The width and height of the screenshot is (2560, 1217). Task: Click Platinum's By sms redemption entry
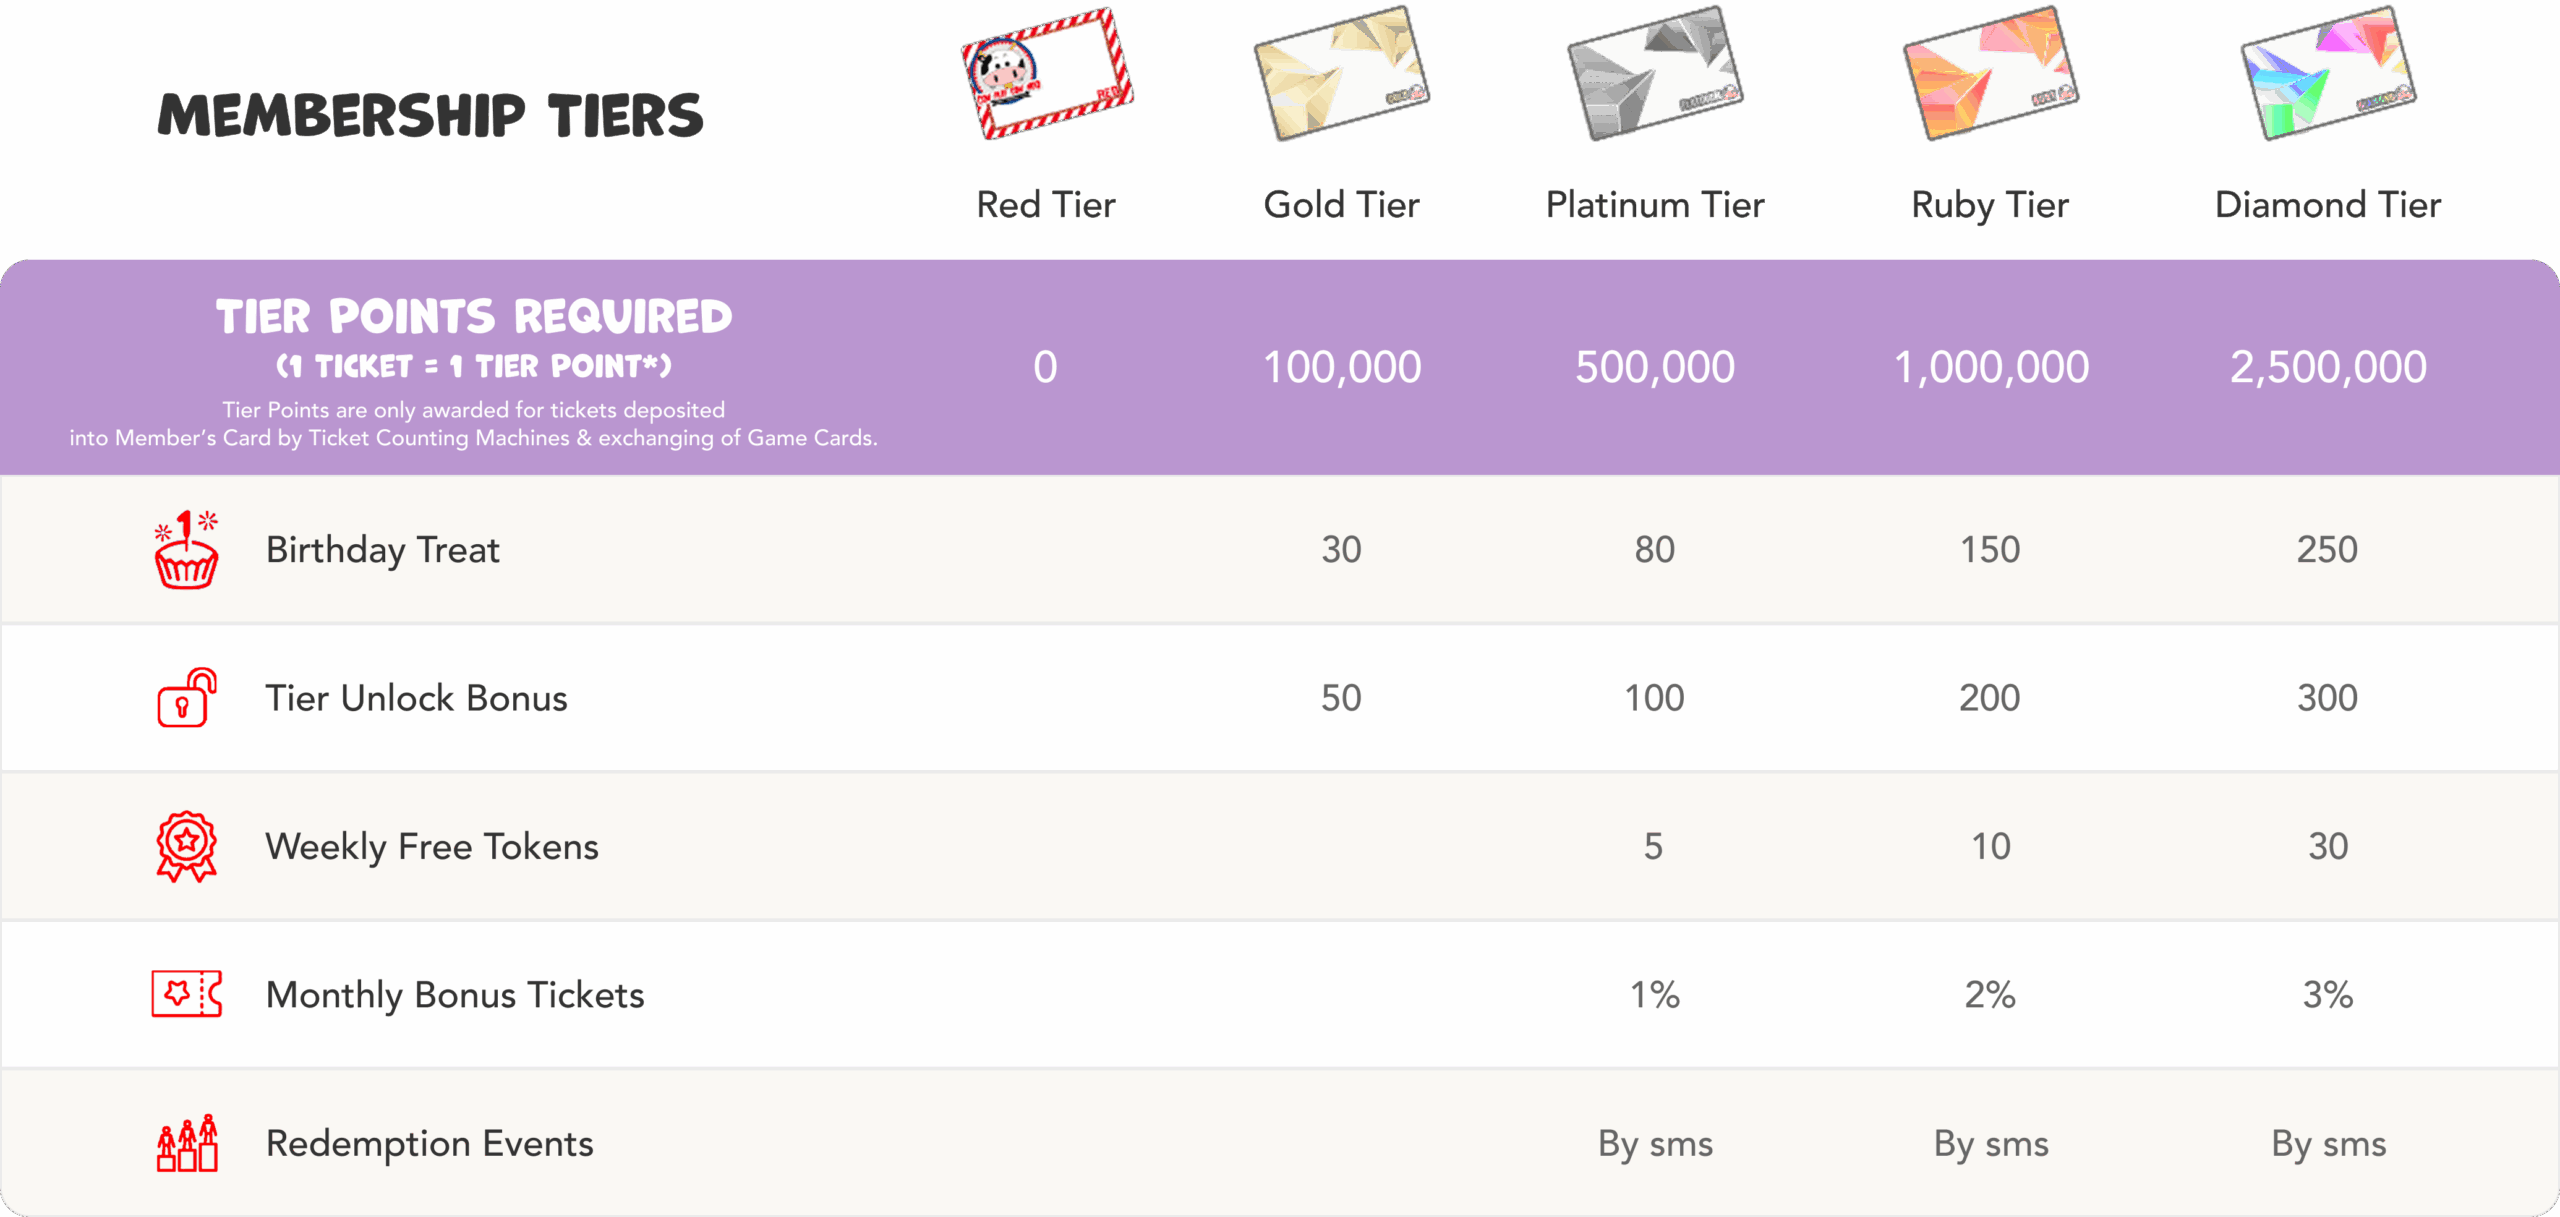click(x=1655, y=1143)
